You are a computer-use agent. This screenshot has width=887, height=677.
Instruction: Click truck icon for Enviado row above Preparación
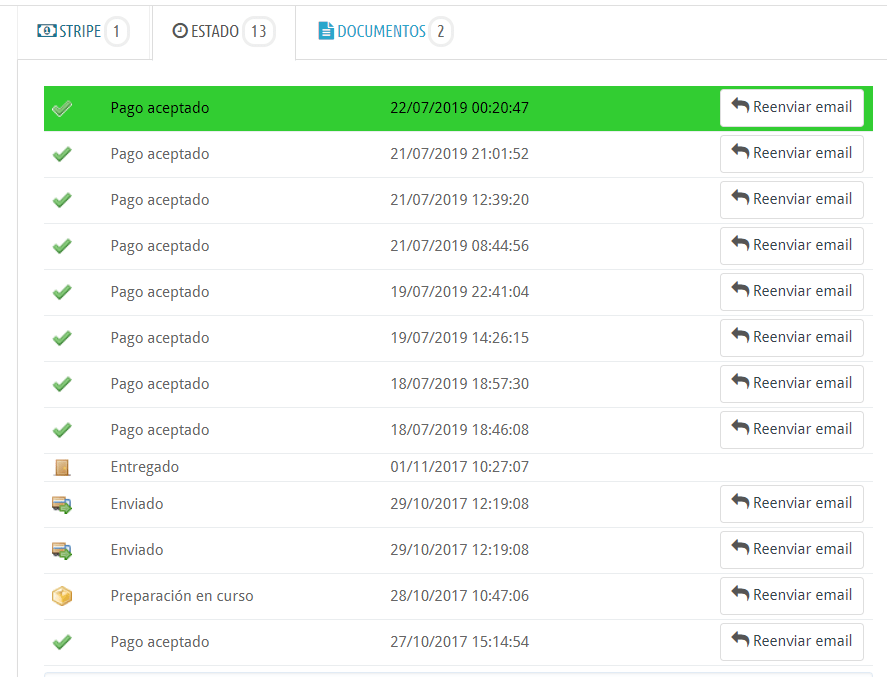point(62,550)
